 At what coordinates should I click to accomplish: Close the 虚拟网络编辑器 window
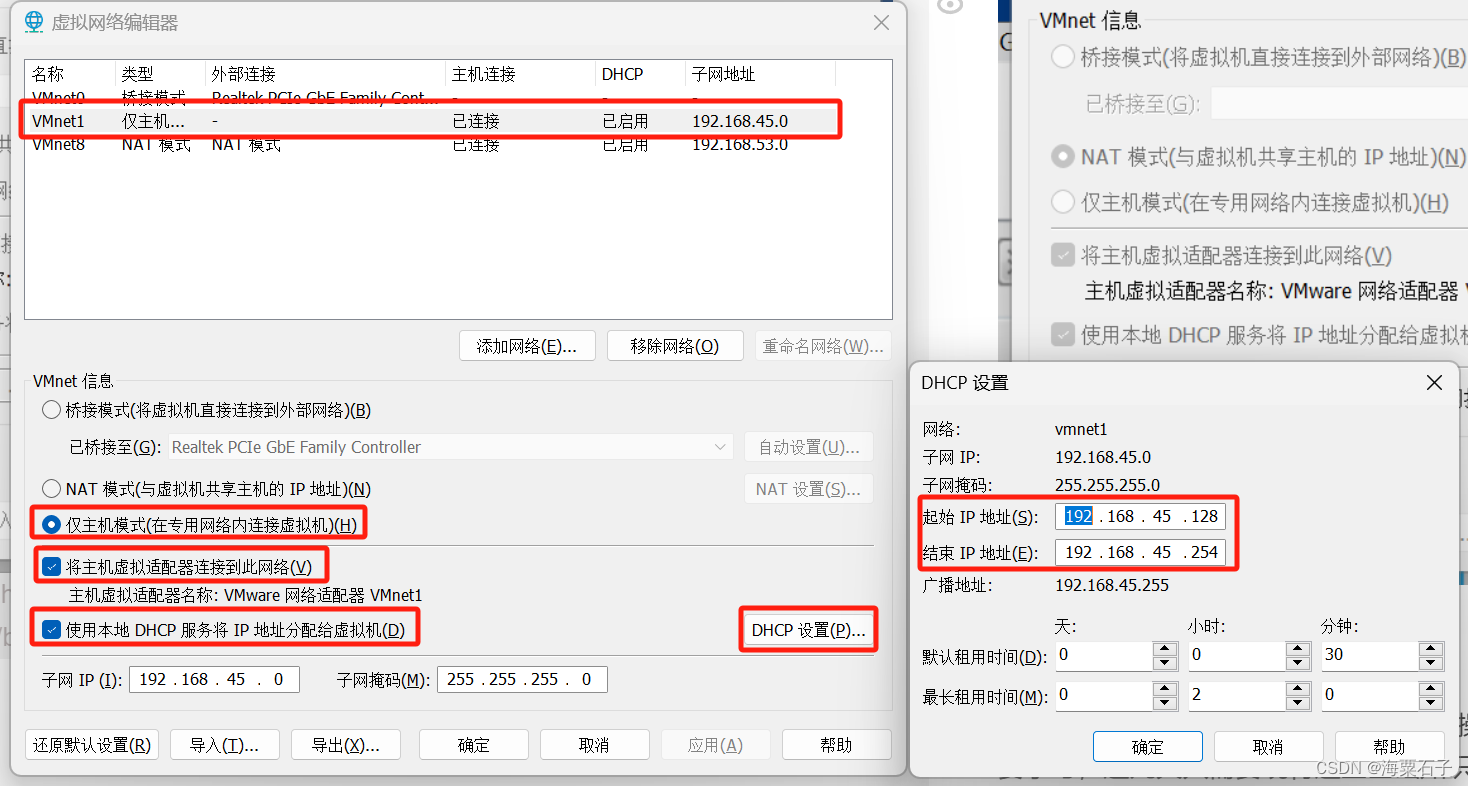(881, 22)
